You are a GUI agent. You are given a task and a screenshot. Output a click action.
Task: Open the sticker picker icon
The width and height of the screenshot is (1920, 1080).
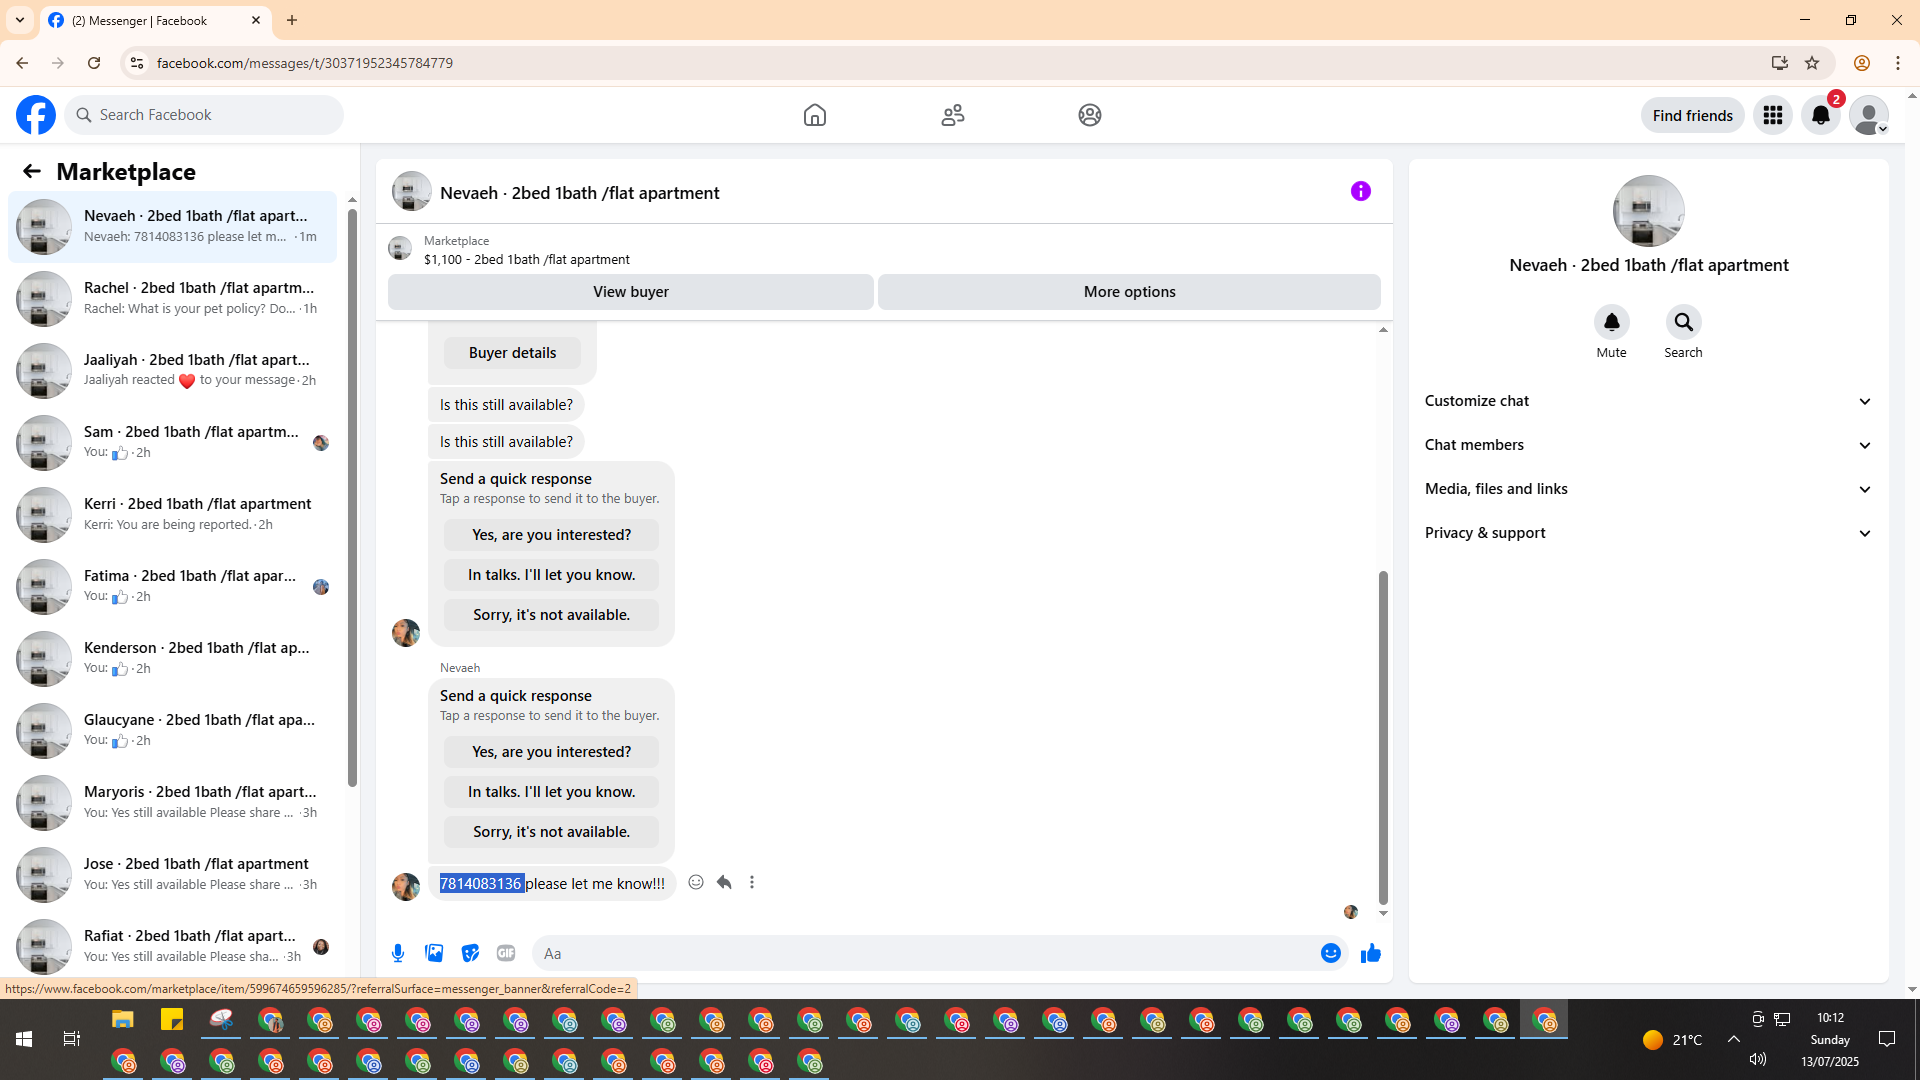click(x=470, y=953)
